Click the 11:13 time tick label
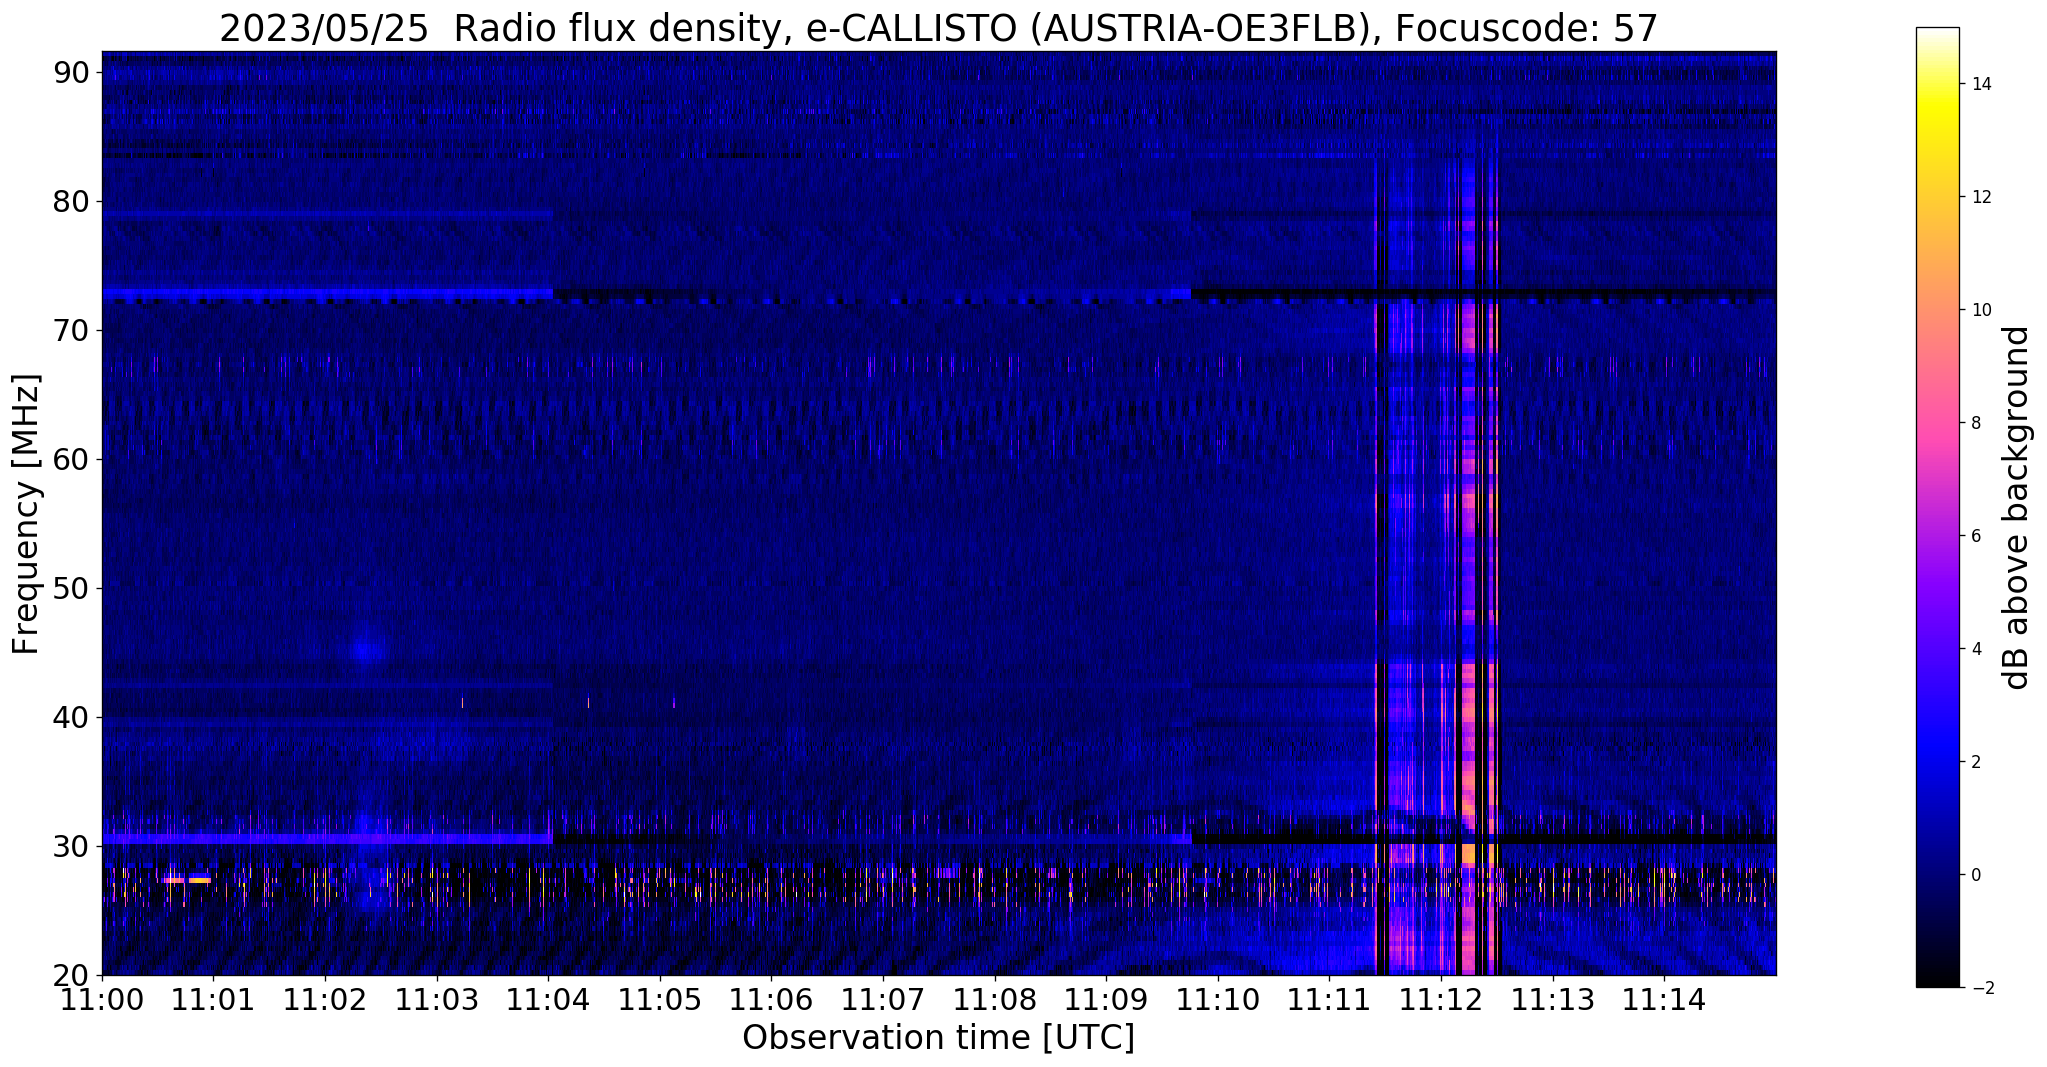The width and height of the screenshot is (2047, 1067). (1553, 1000)
